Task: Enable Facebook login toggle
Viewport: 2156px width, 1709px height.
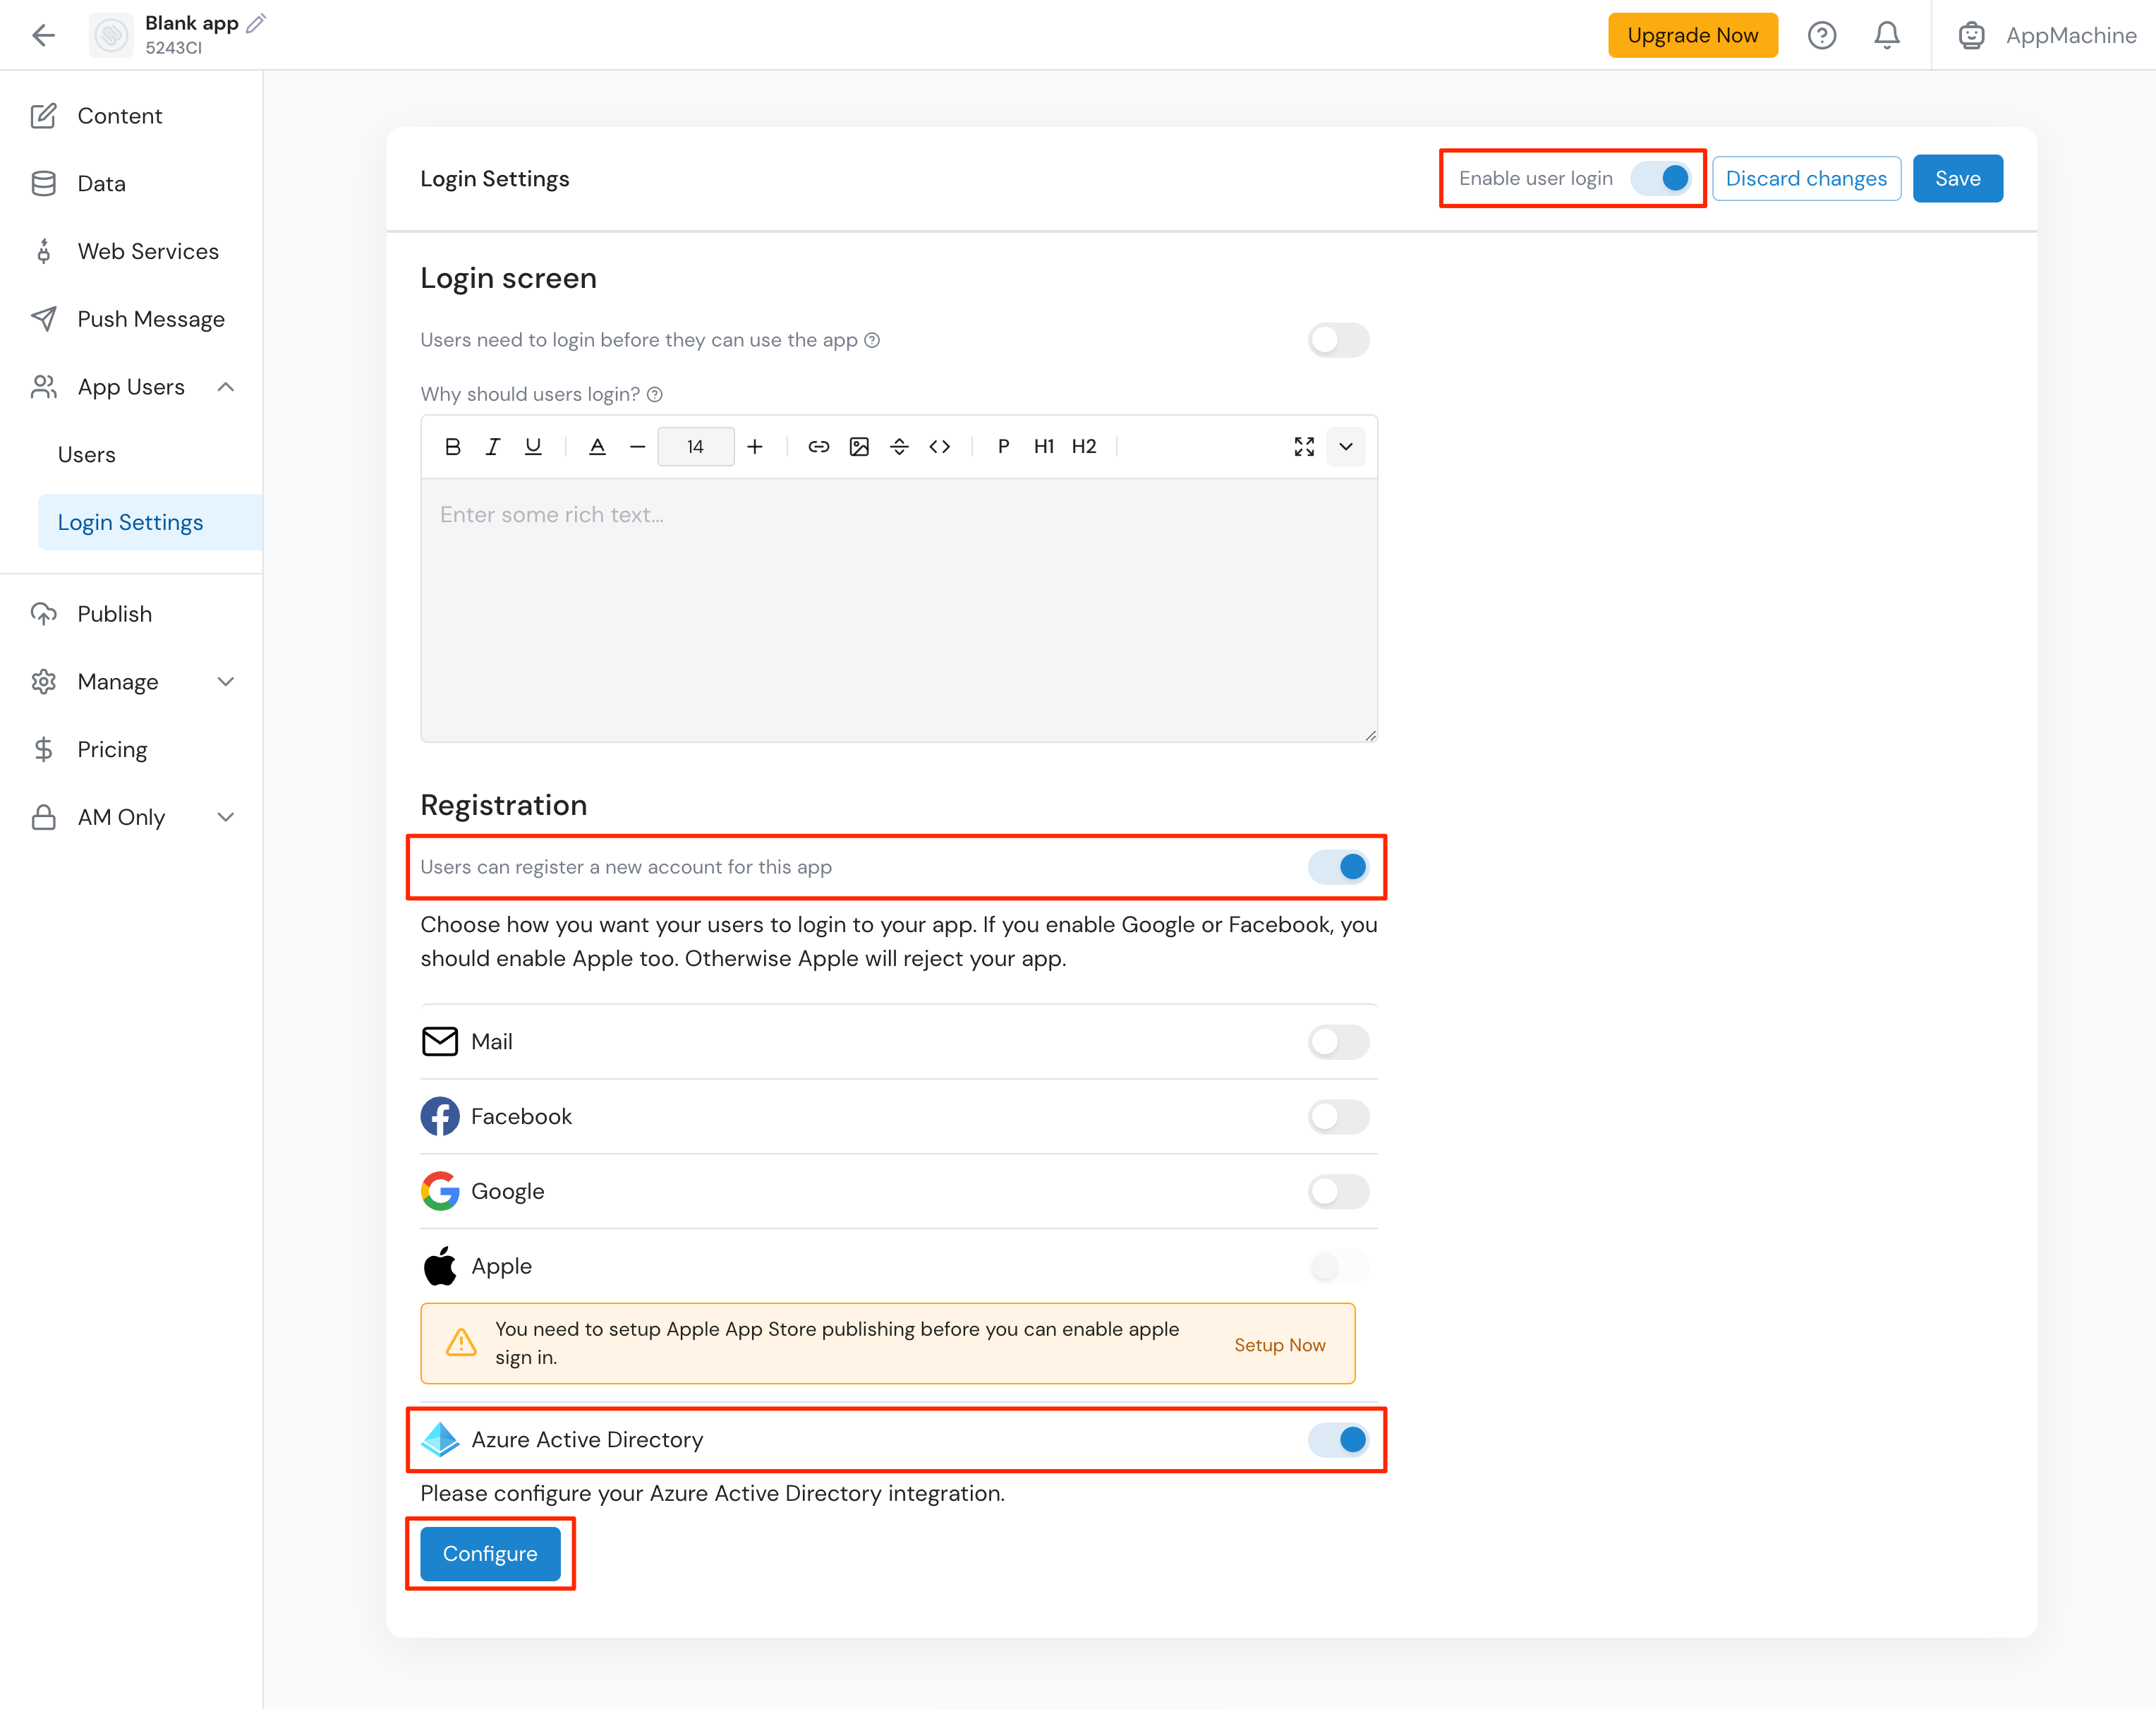Action: [x=1337, y=1117]
